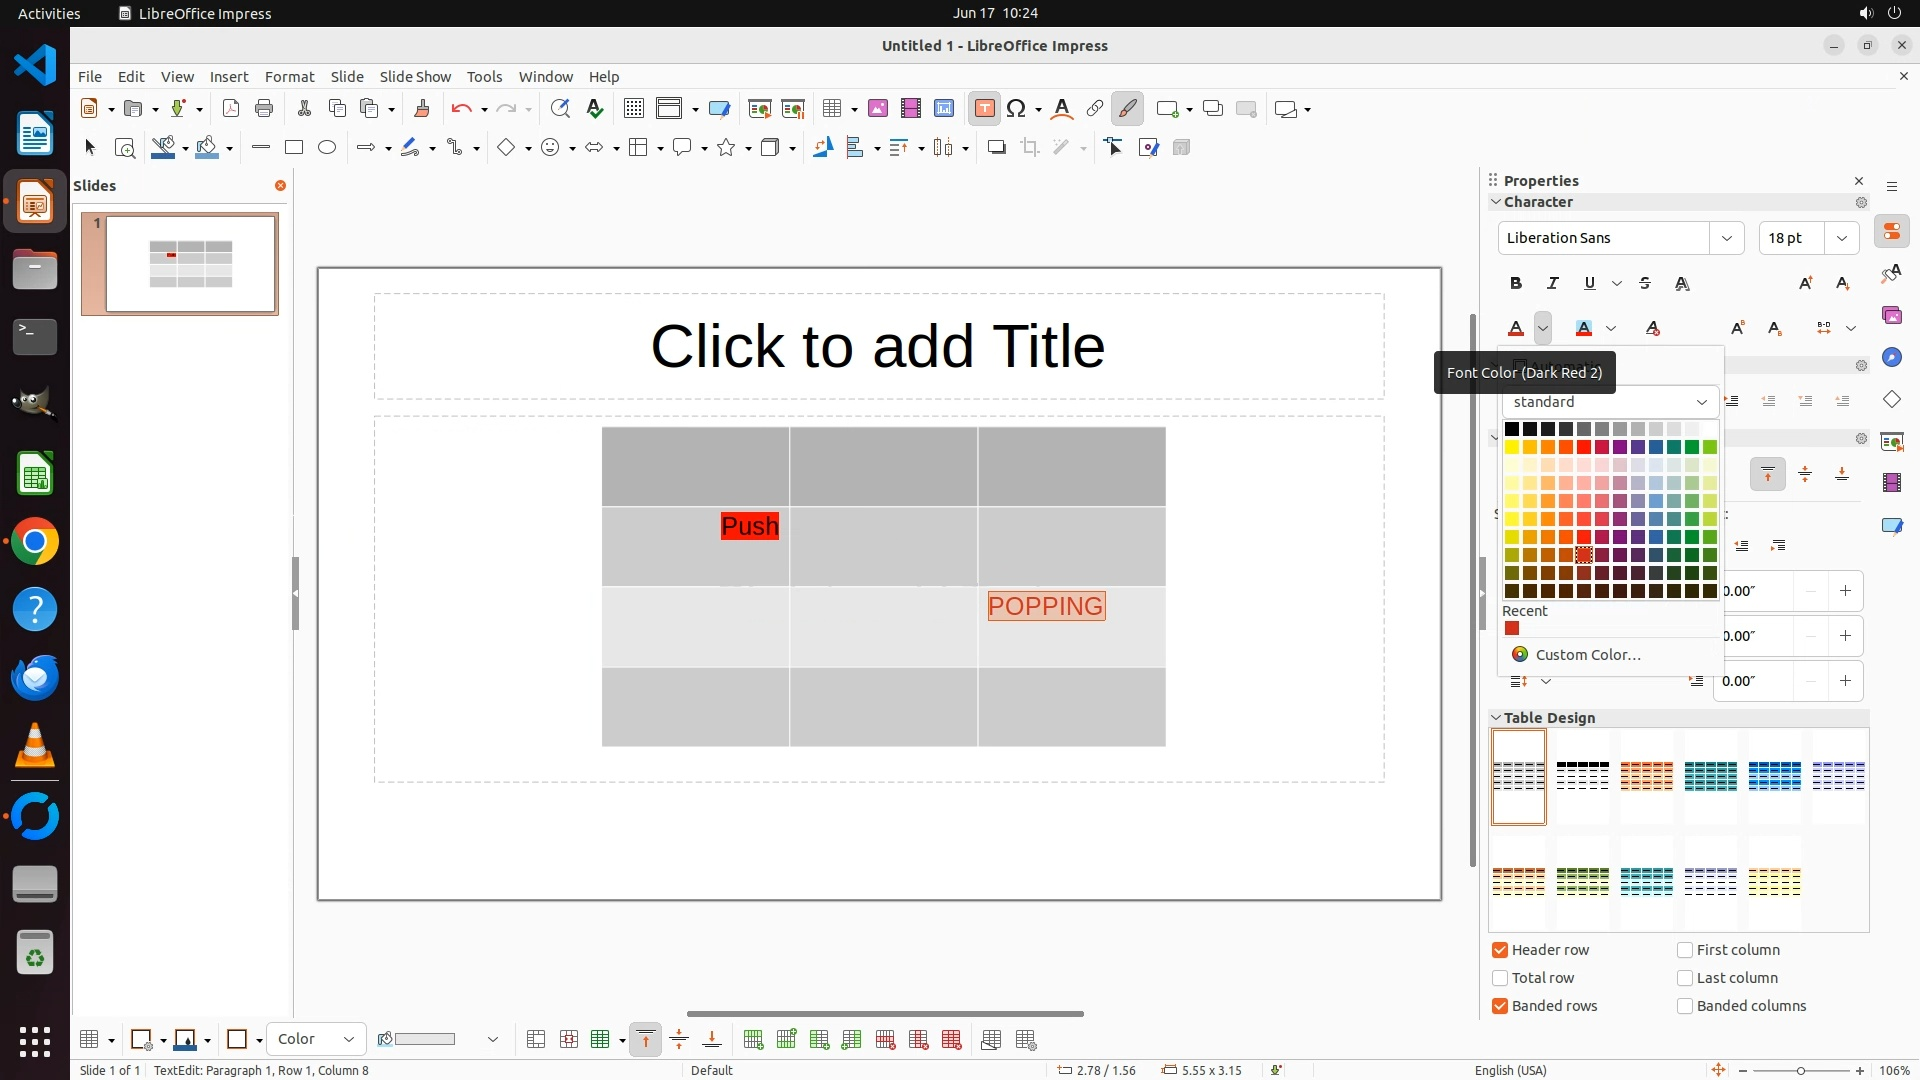
Task: Enable the First column checkbox
Action: [x=1685, y=950]
